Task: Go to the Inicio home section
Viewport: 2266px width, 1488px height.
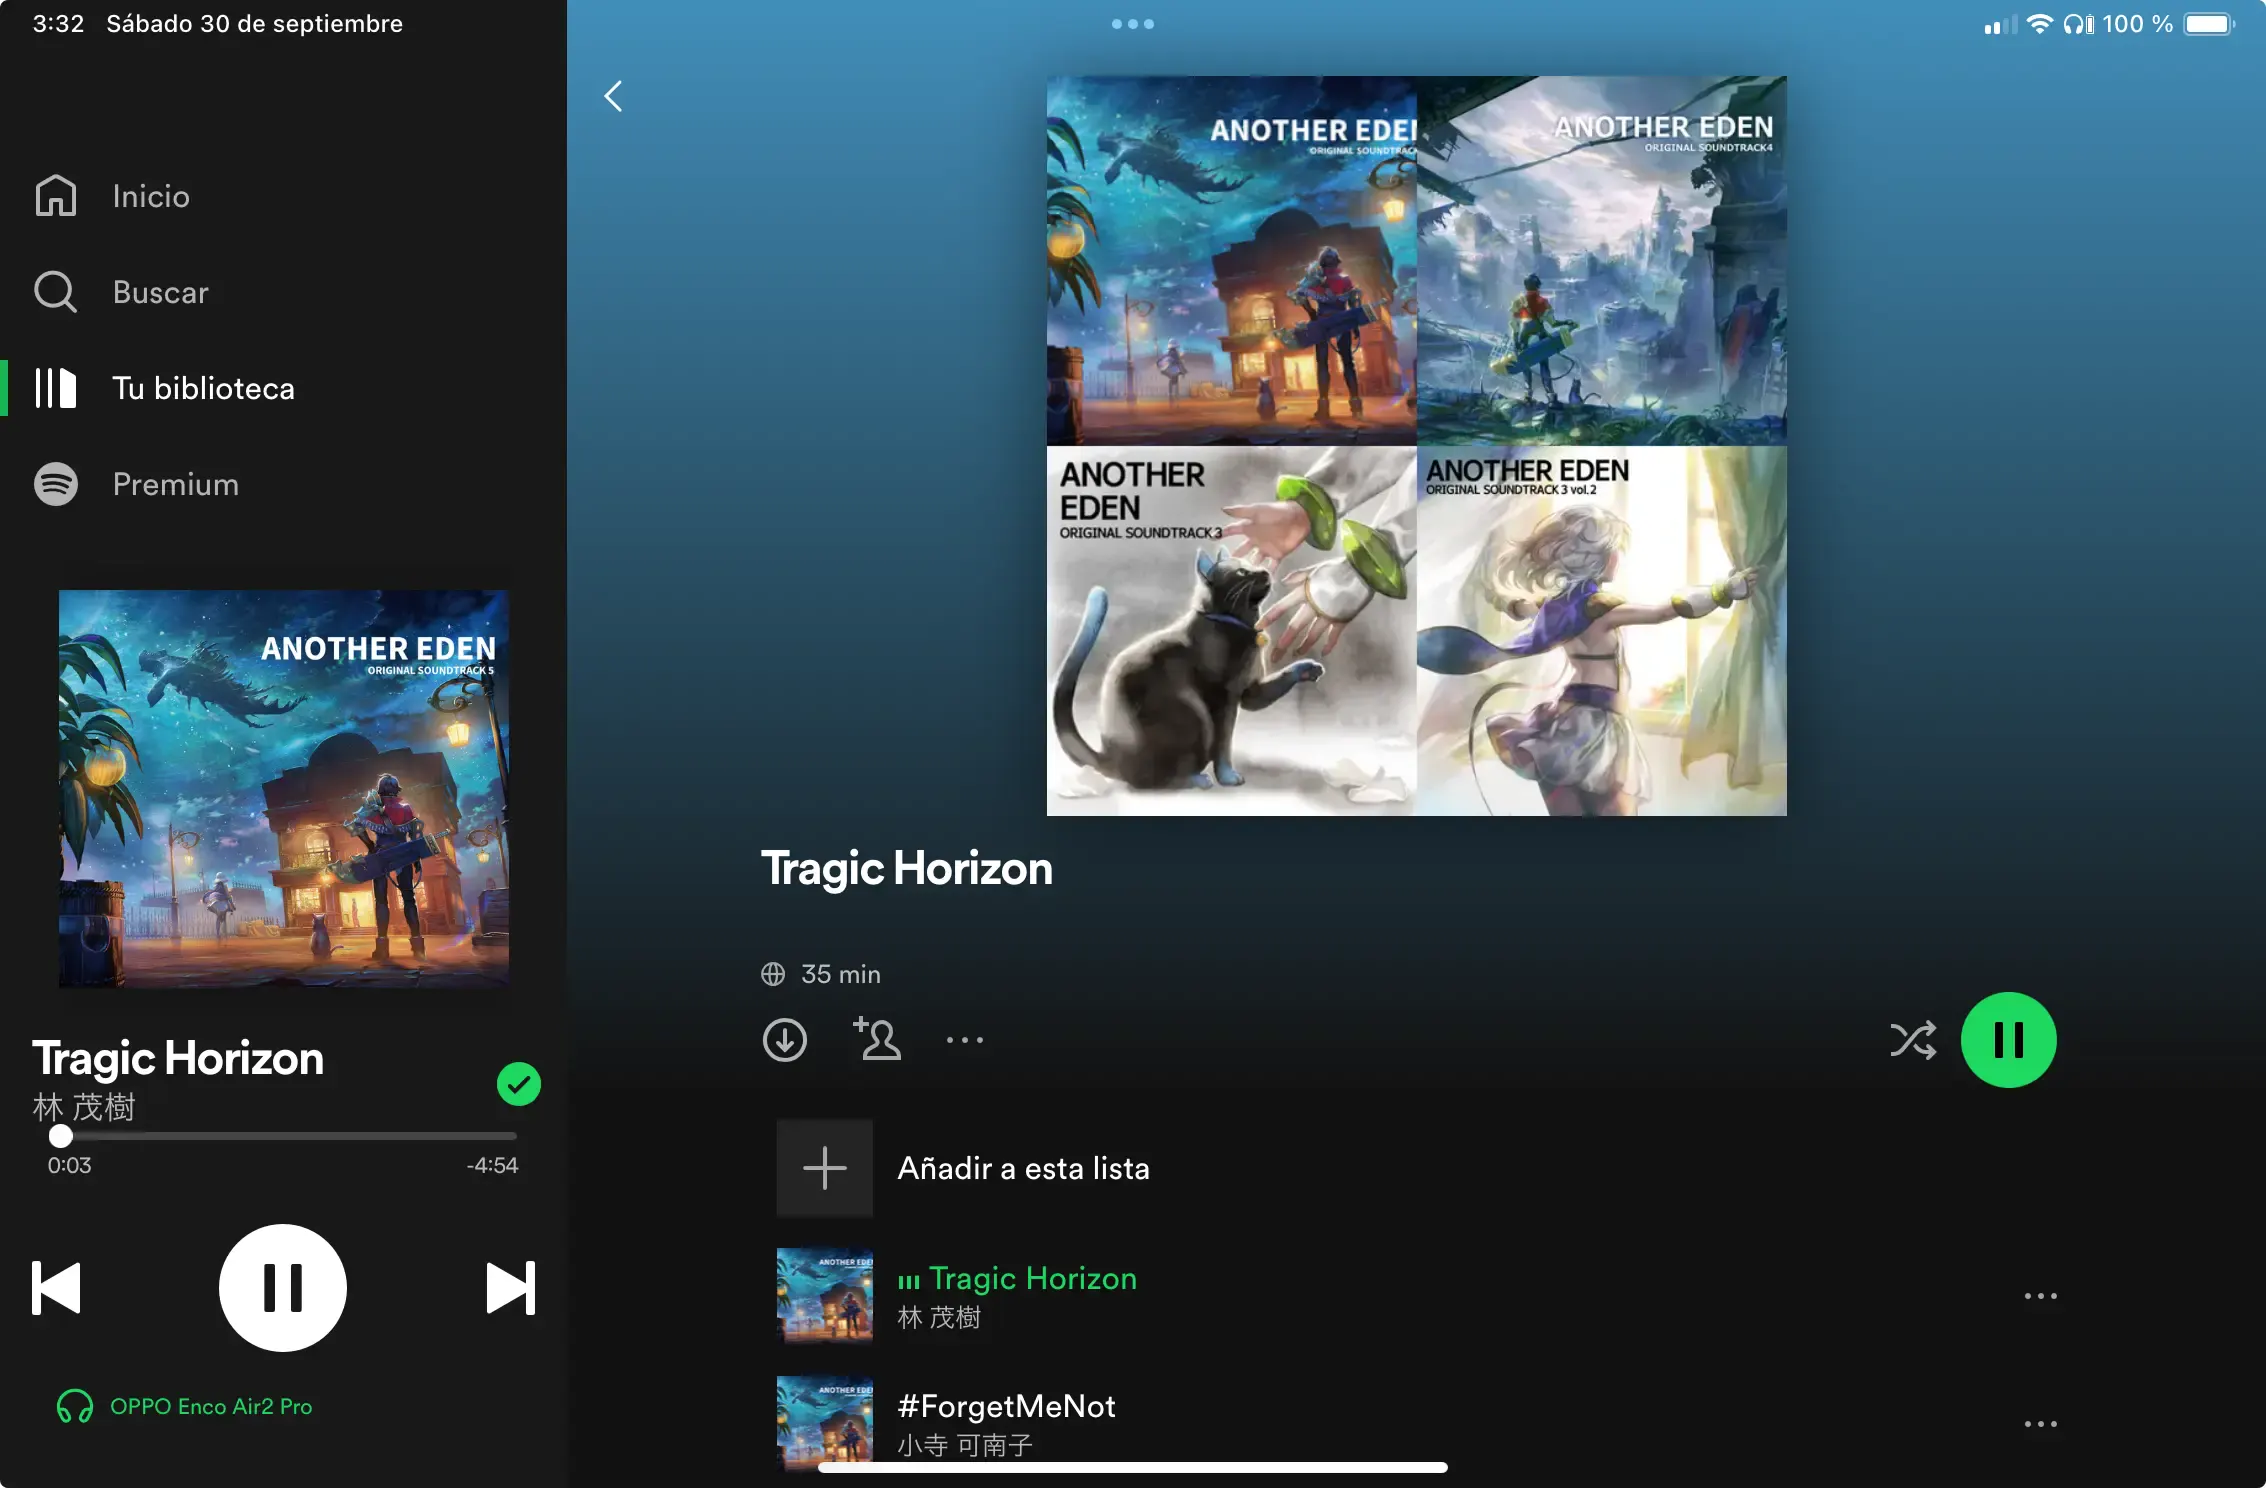Action: (x=150, y=196)
